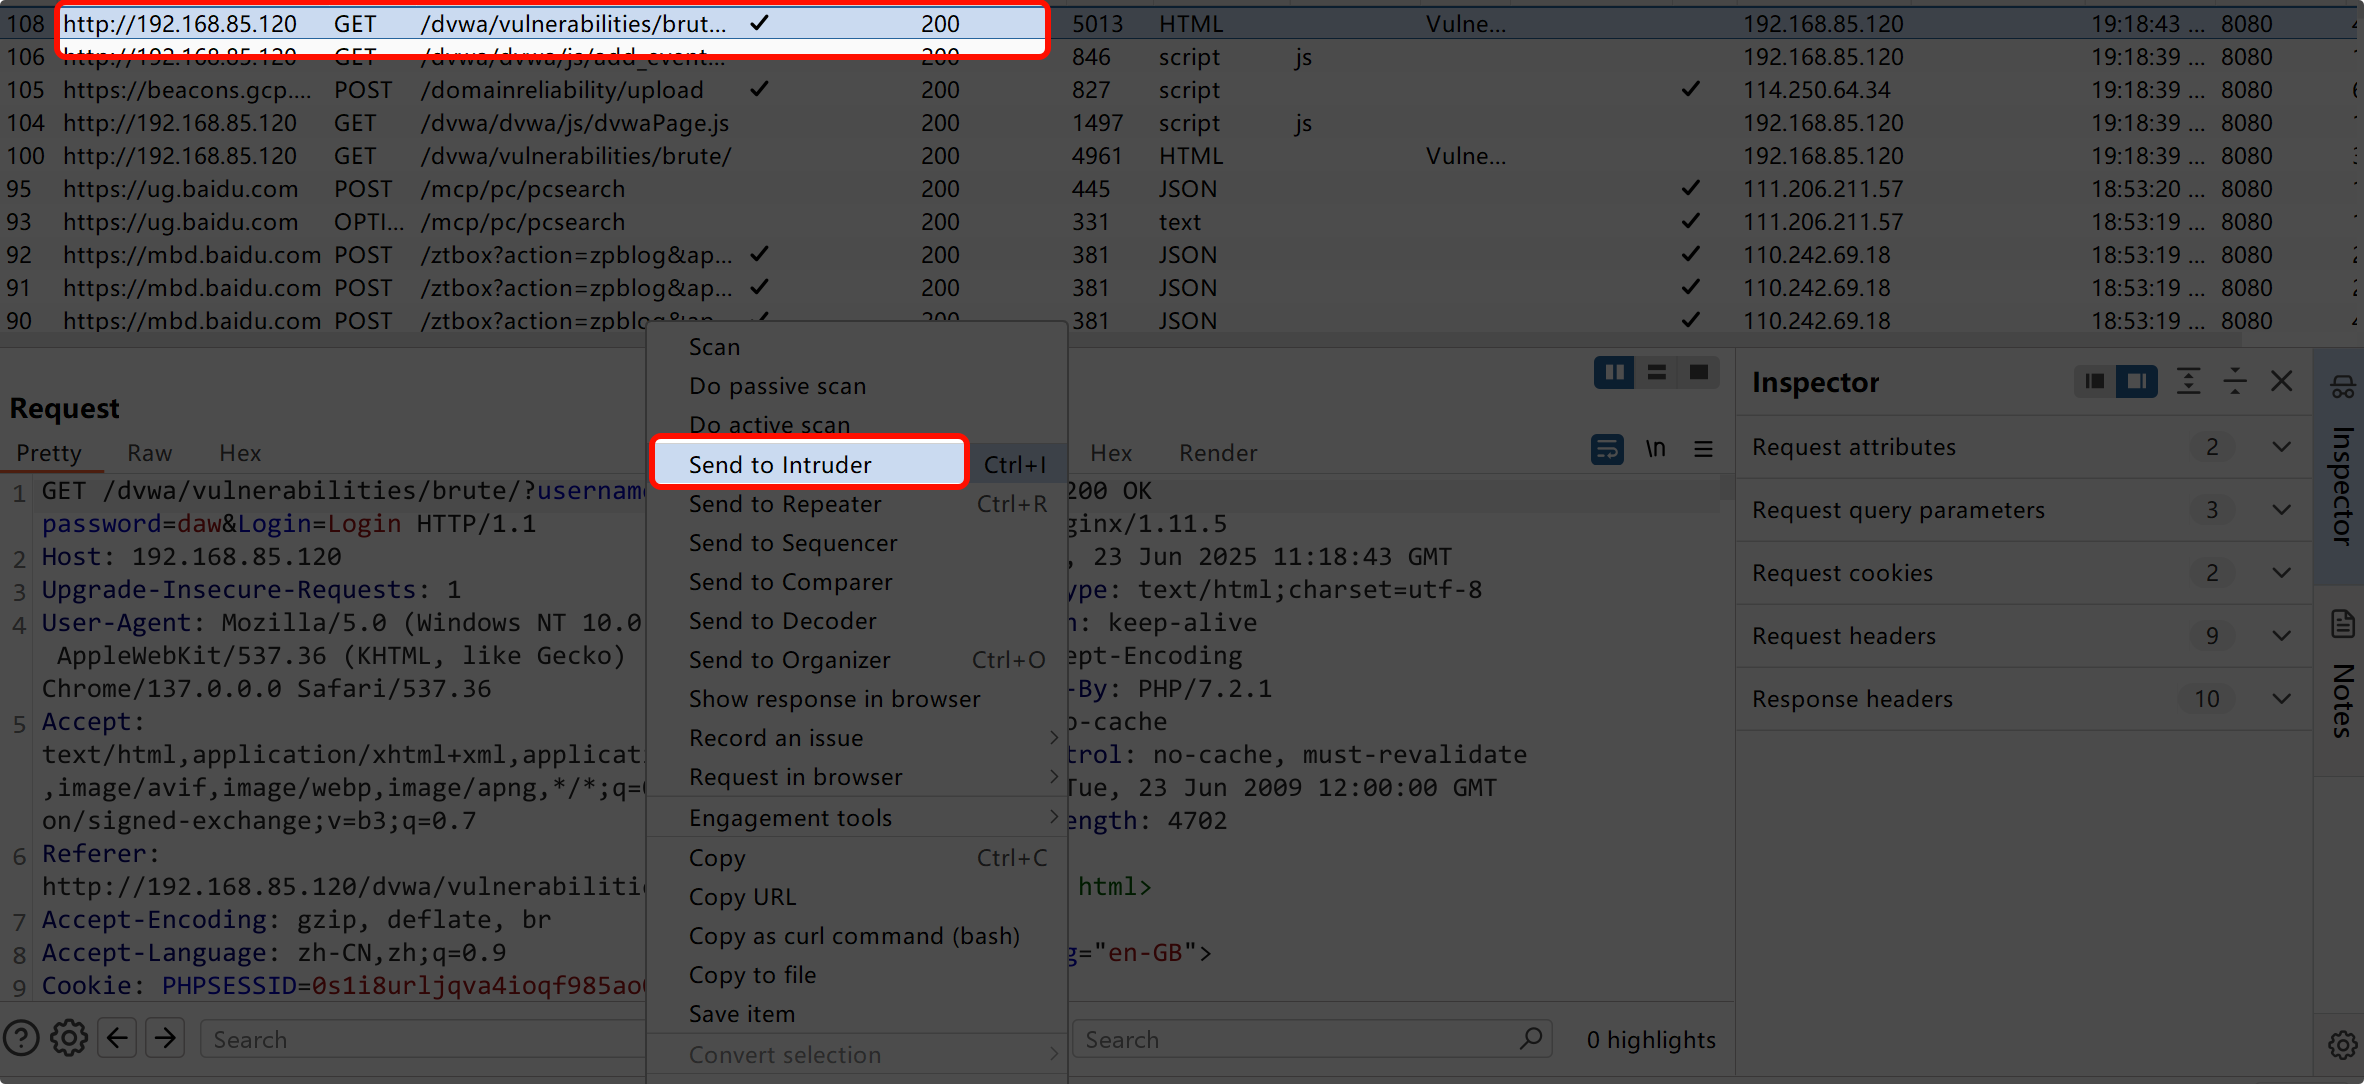Image resolution: width=2364 pixels, height=1084 pixels.
Task: Switch request view to the Raw tab
Action: tap(150, 453)
